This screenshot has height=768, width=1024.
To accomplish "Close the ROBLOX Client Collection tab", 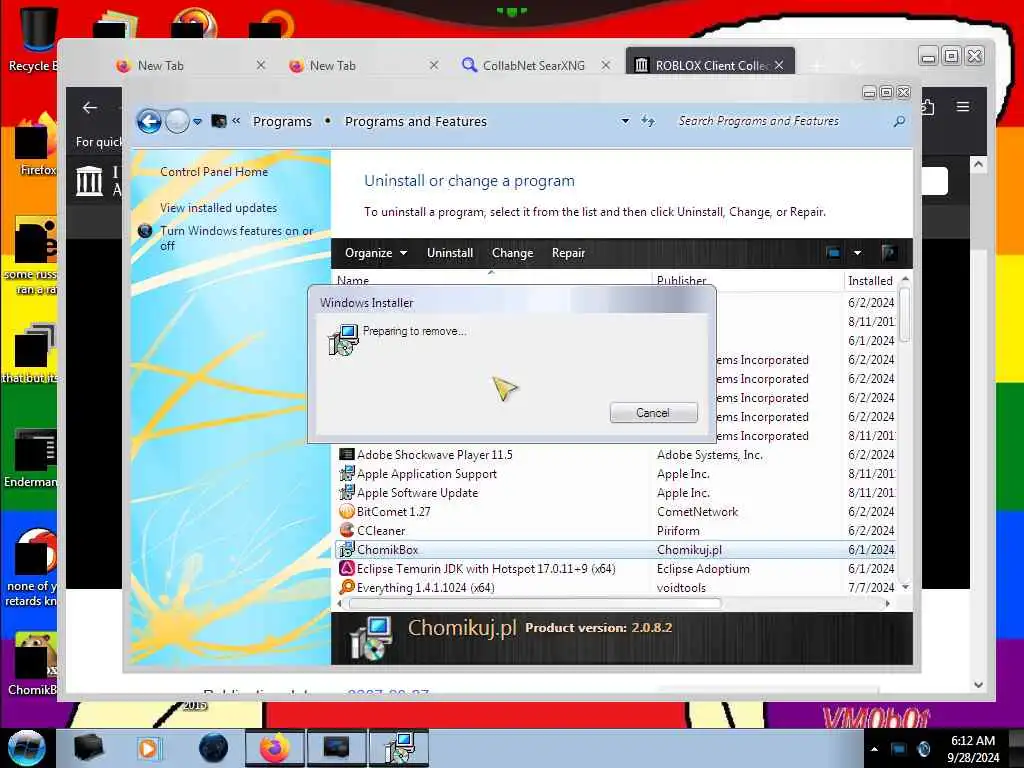I will (x=779, y=65).
